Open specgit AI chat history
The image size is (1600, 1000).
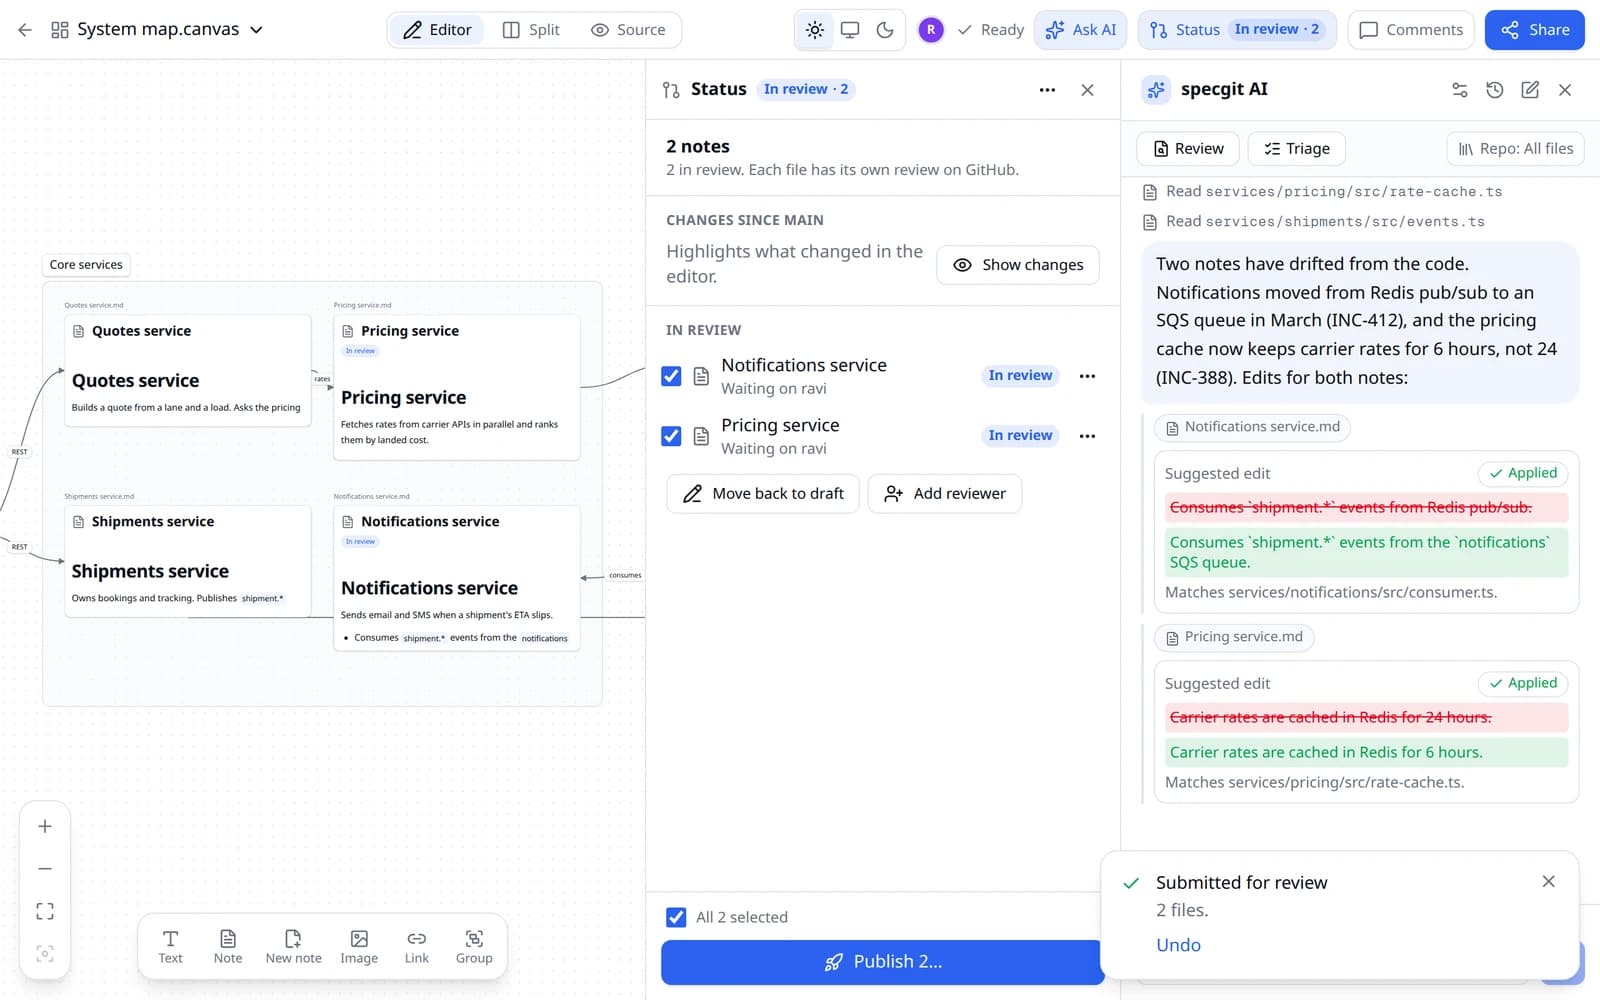coord(1495,90)
